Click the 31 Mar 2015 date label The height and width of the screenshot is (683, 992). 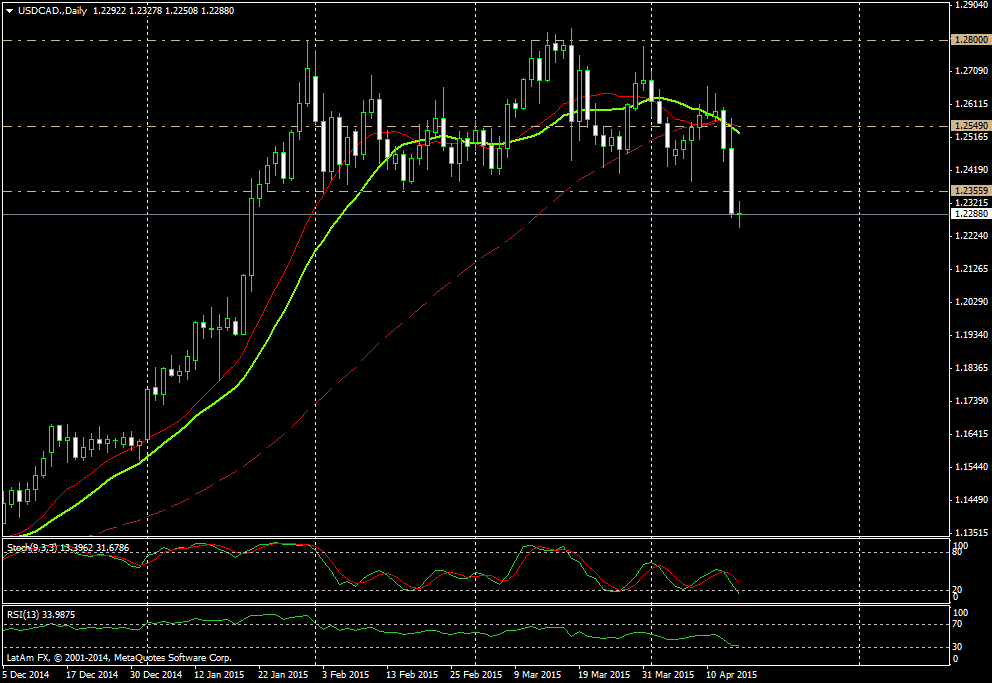[670, 675]
